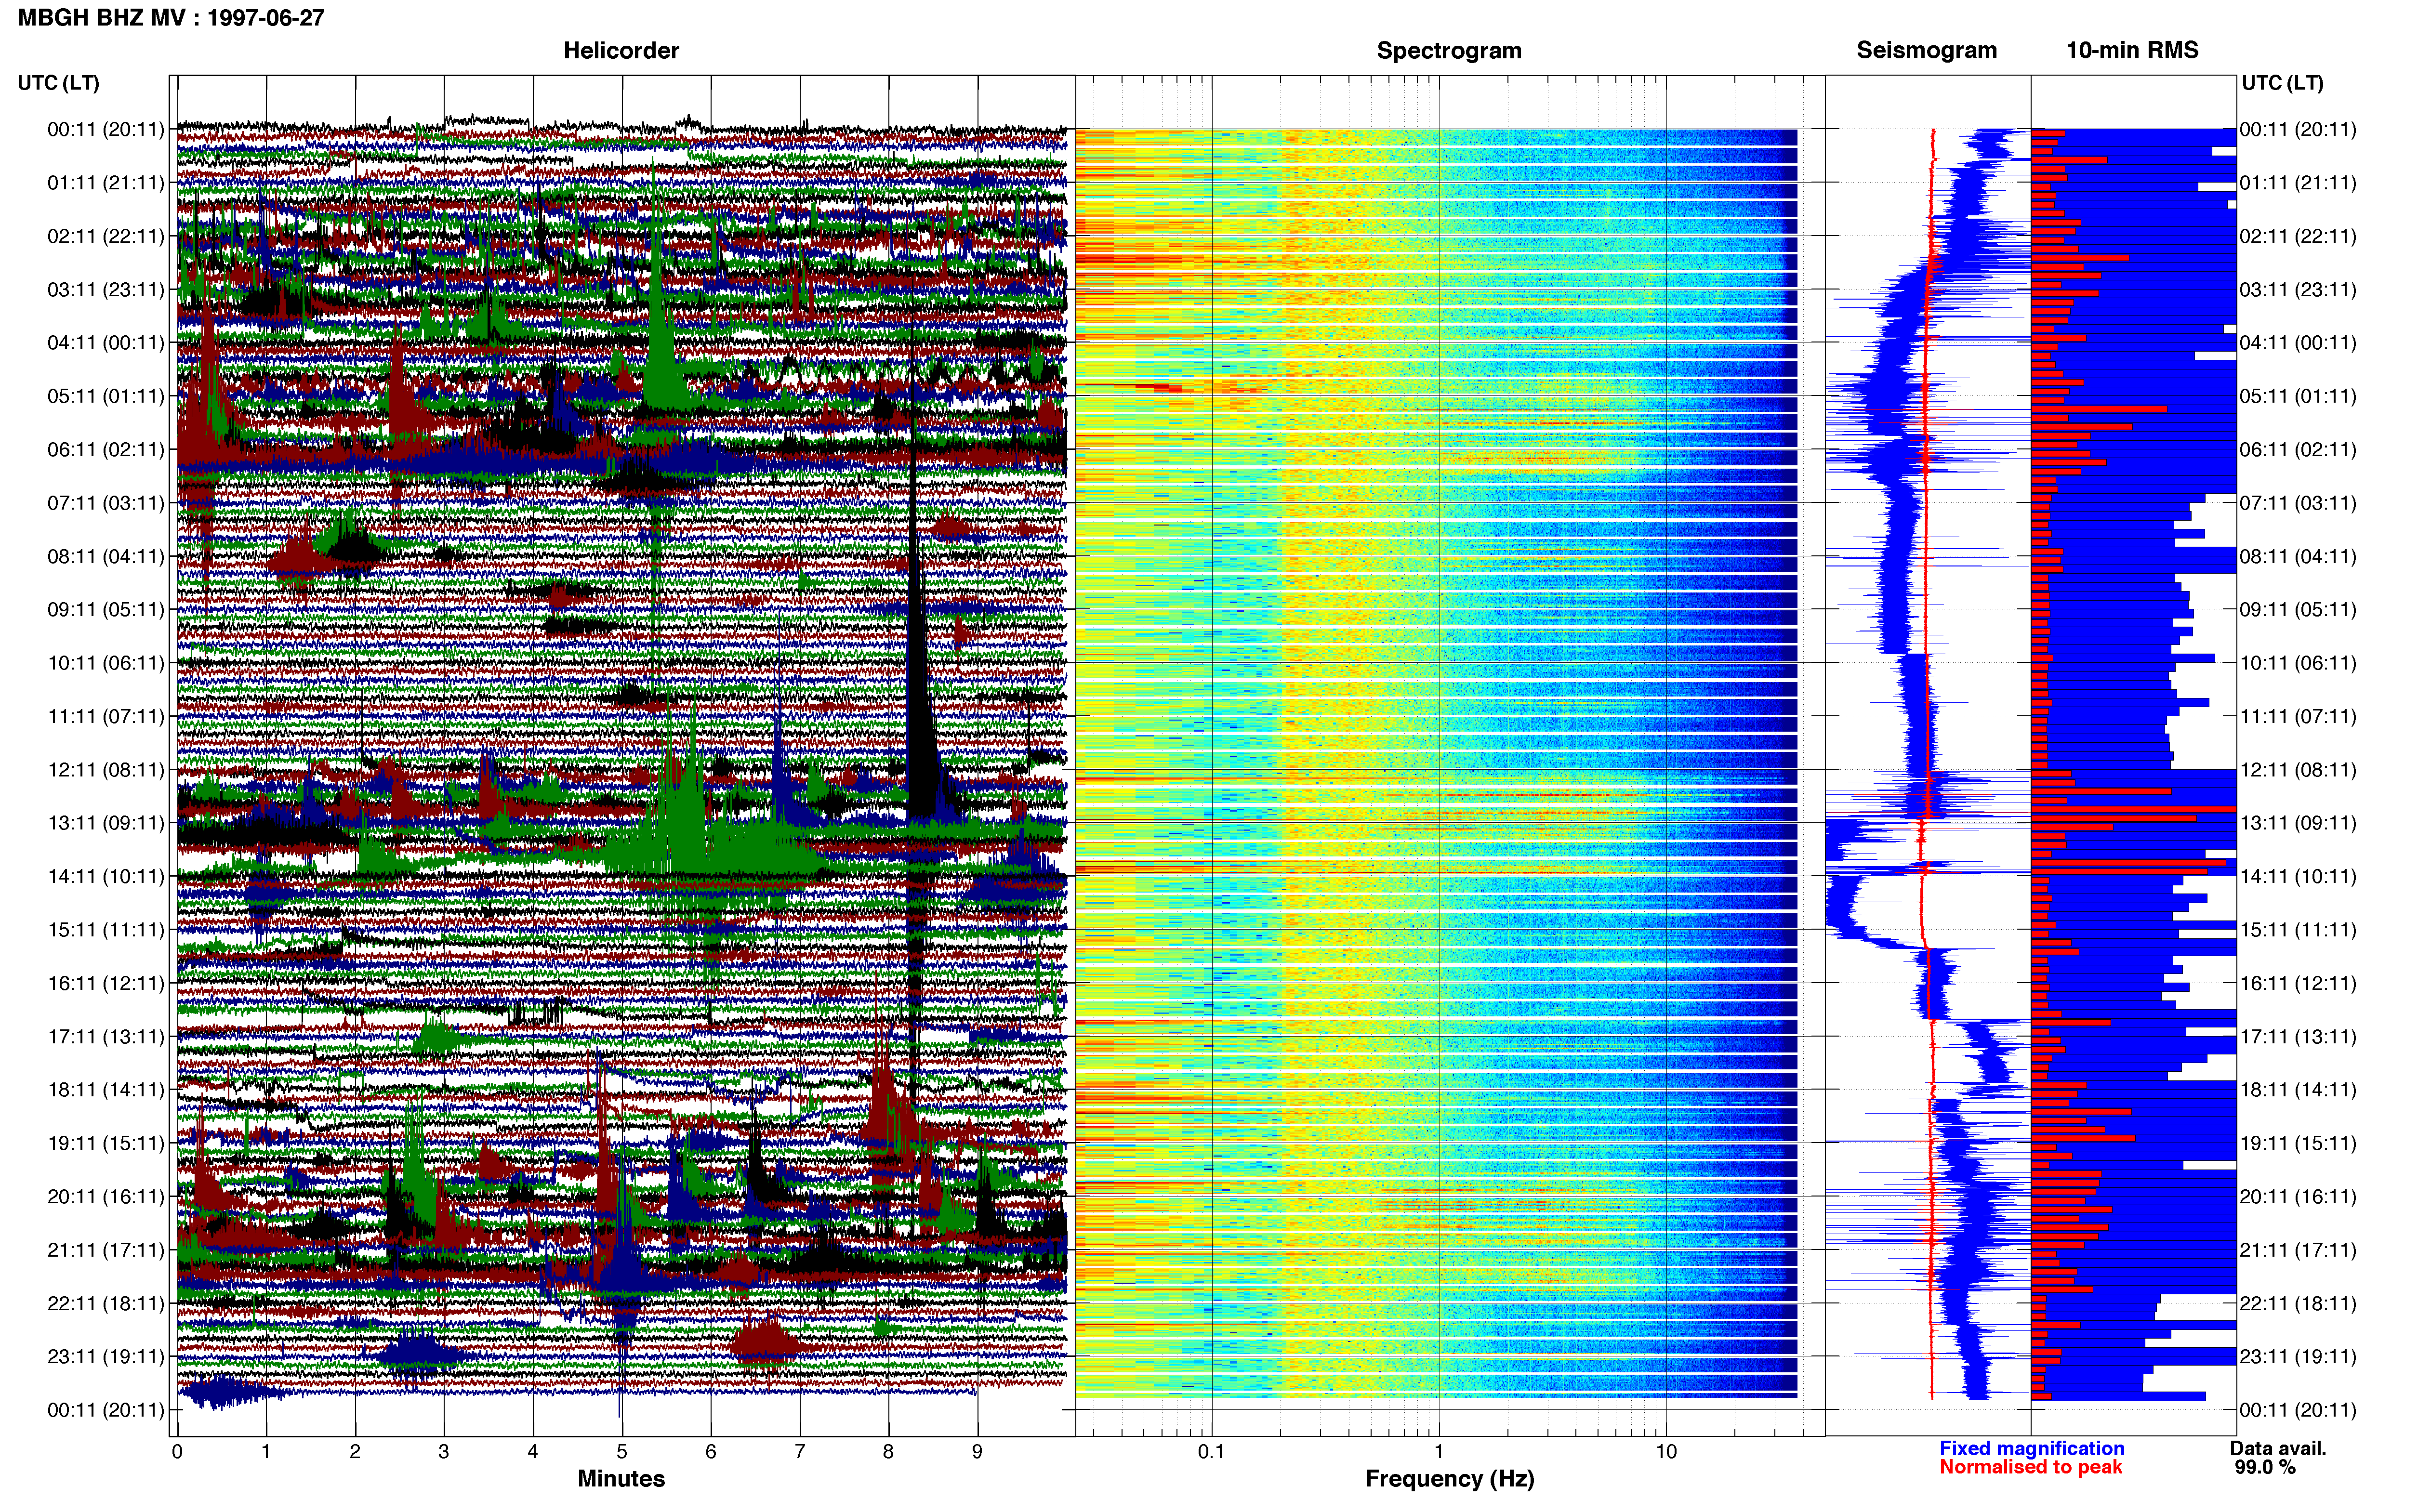The height and width of the screenshot is (1512, 2418).
Task: Click minute tick label '0' on helicorder axis
Action: (177, 1452)
